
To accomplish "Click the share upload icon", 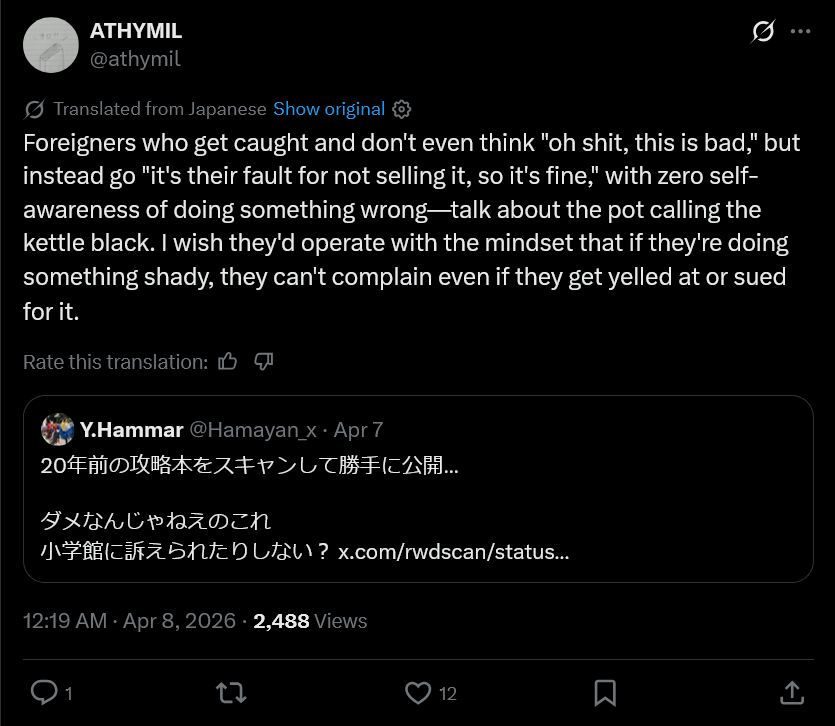I will tap(790, 691).
